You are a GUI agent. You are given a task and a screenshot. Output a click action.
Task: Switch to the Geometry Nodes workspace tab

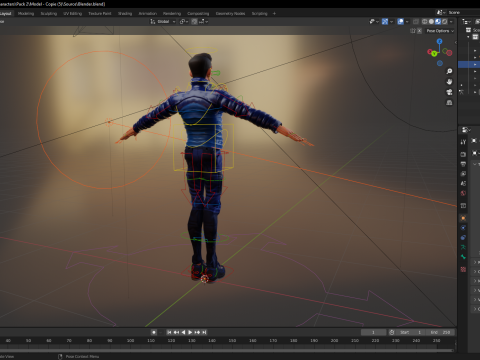point(230,13)
